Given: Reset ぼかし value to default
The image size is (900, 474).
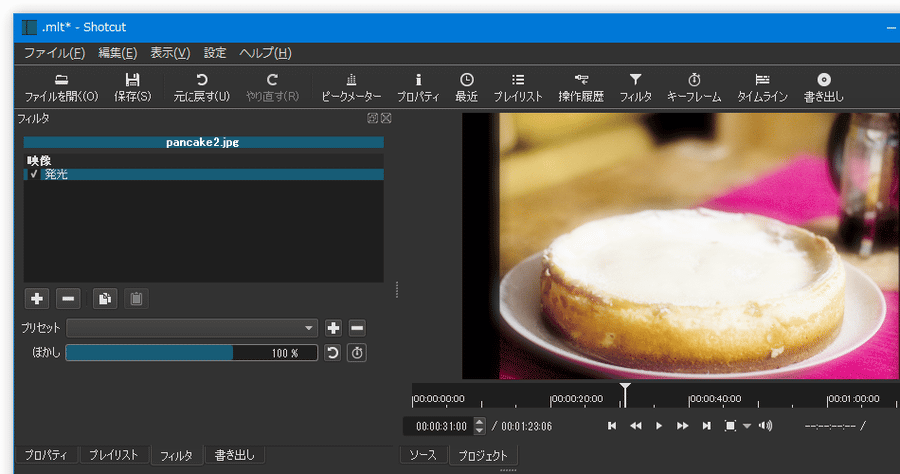Looking at the screenshot, I should pyautogui.click(x=332, y=352).
